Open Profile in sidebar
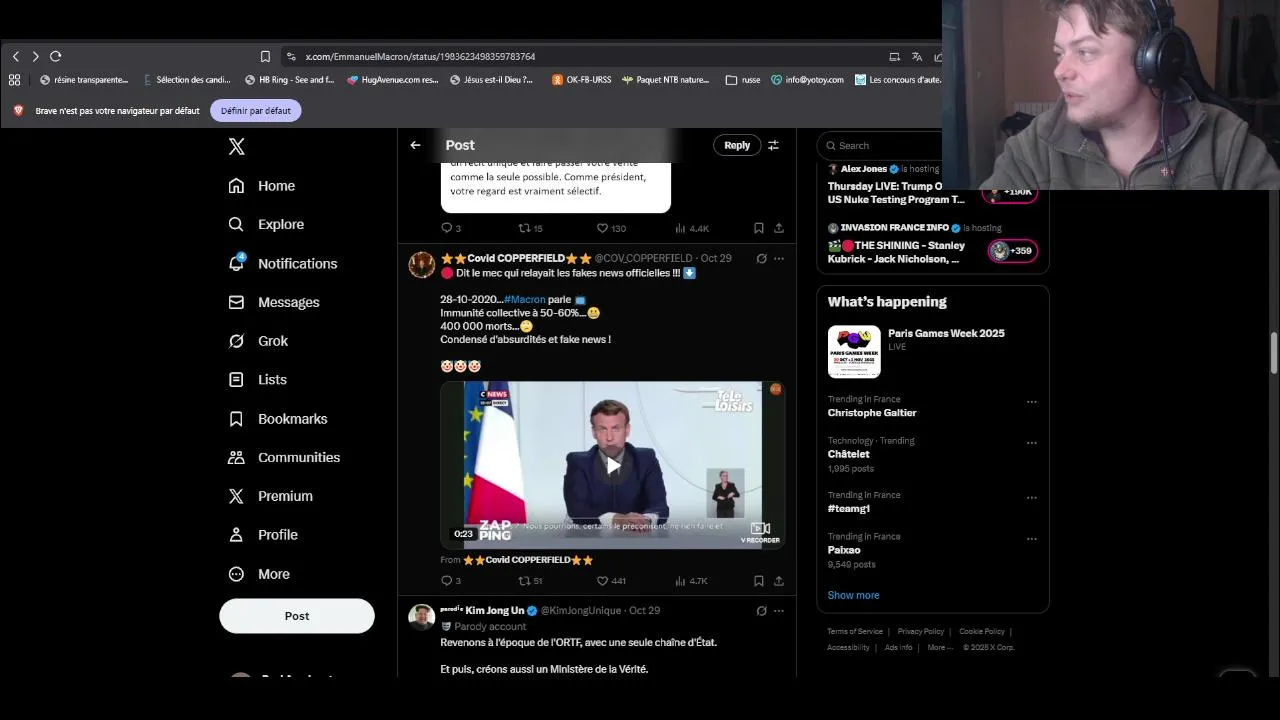 click(263, 535)
